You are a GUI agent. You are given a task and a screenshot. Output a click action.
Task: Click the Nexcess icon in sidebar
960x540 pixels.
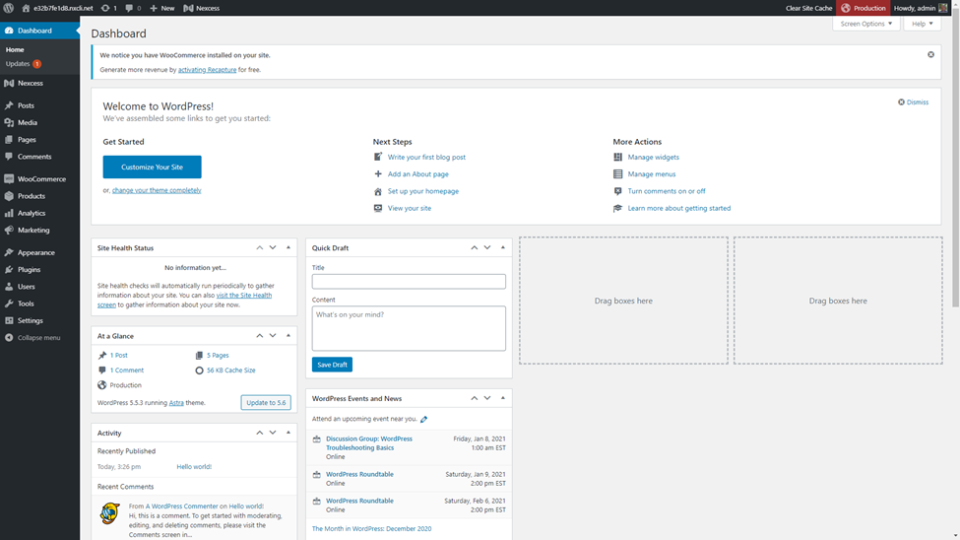[9, 83]
